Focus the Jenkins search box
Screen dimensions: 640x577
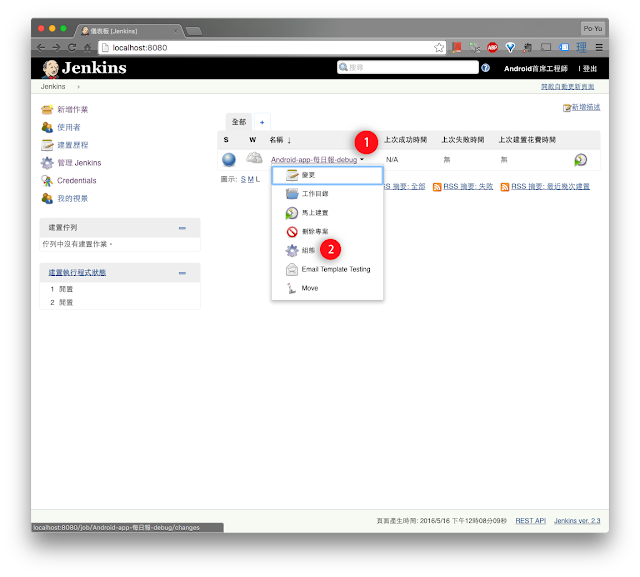[408, 67]
